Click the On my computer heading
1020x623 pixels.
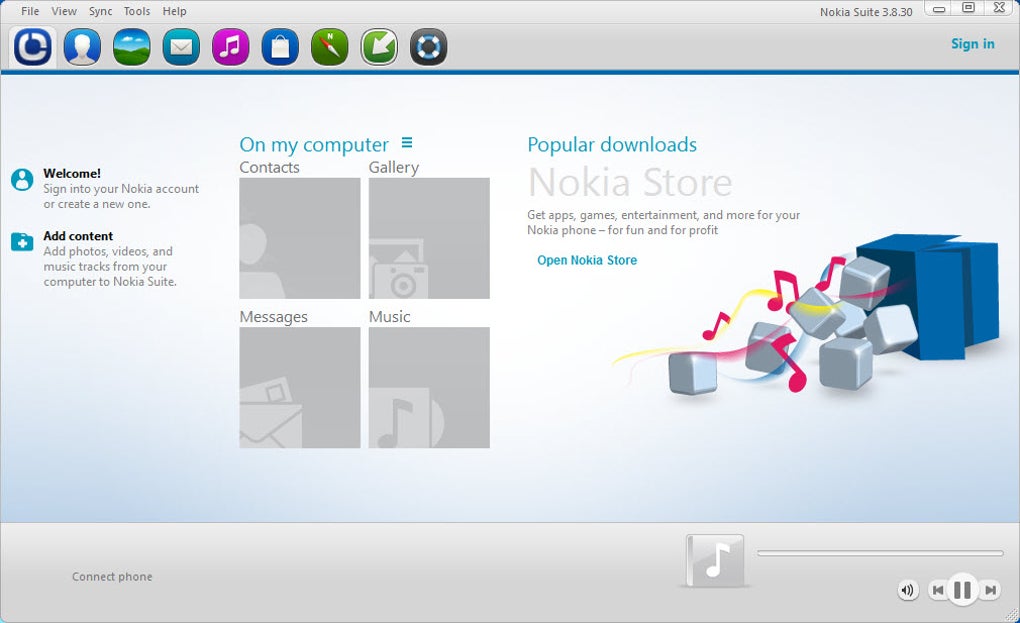(314, 144)
